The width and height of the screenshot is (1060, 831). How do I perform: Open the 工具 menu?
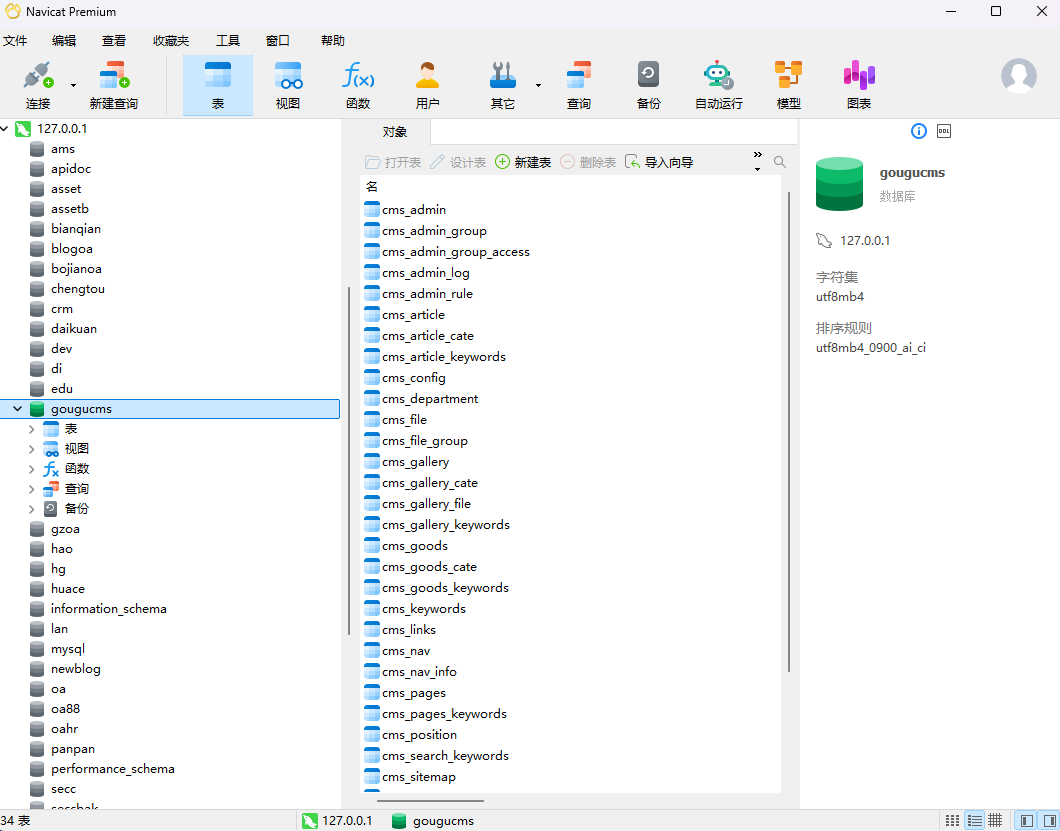pyautogui.click(x=228, y=41)
